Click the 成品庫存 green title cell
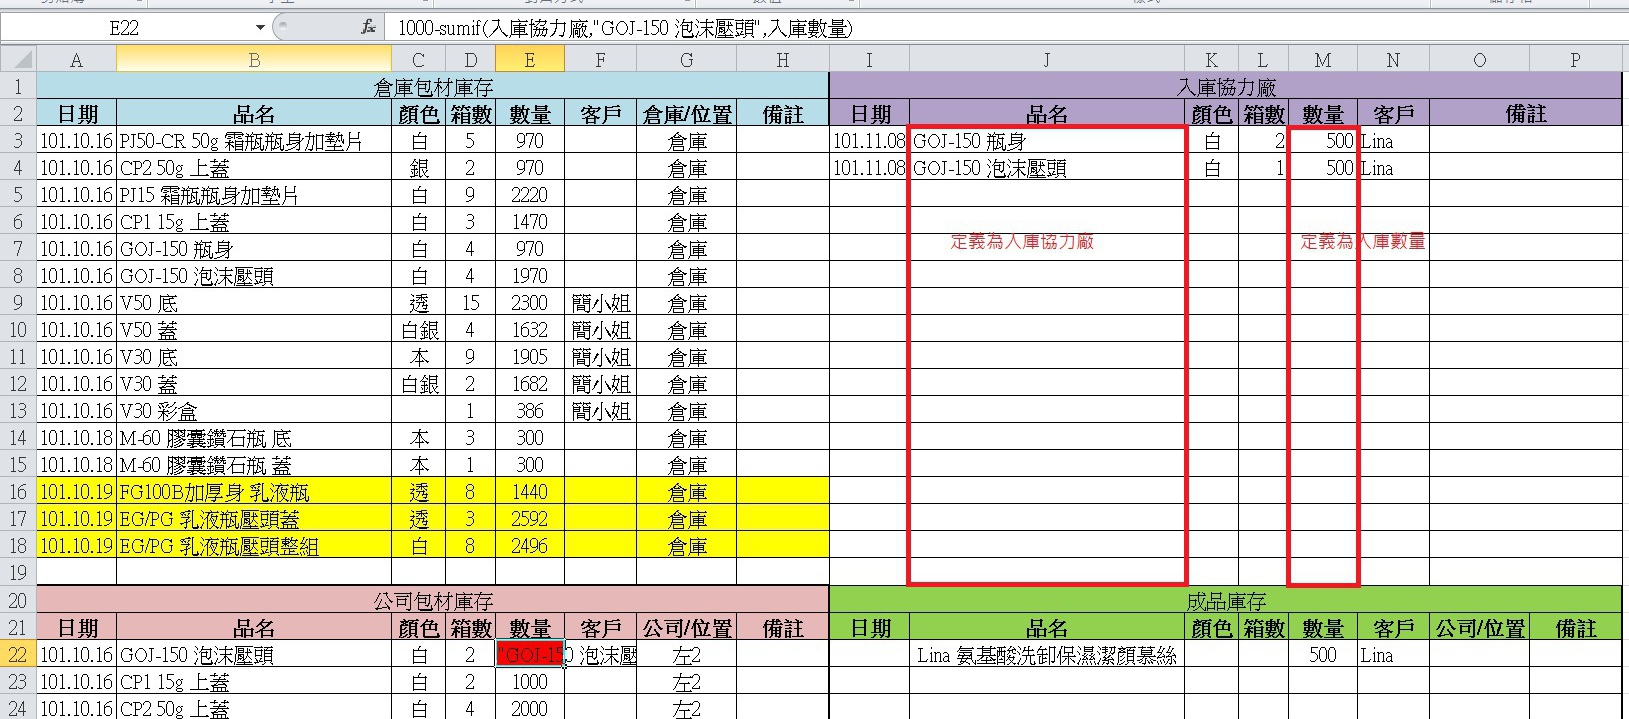Image resolution: width=1629 pixels, height=719 pixels. click(1225, 601)
